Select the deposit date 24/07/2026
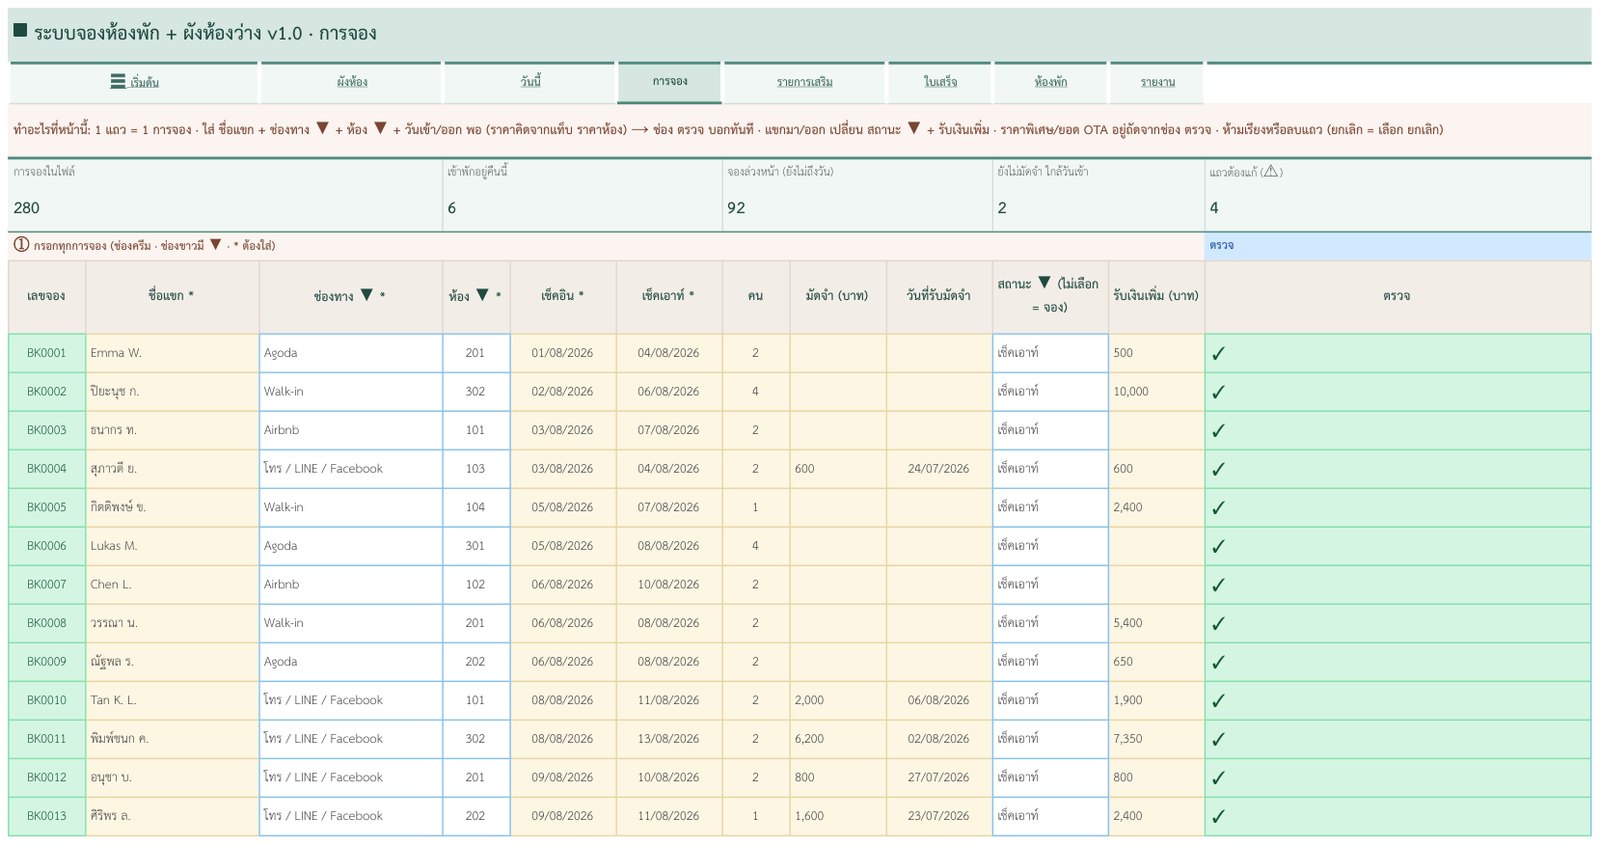1600x845 pixels. pyautogui.click(x=939, y=469)
